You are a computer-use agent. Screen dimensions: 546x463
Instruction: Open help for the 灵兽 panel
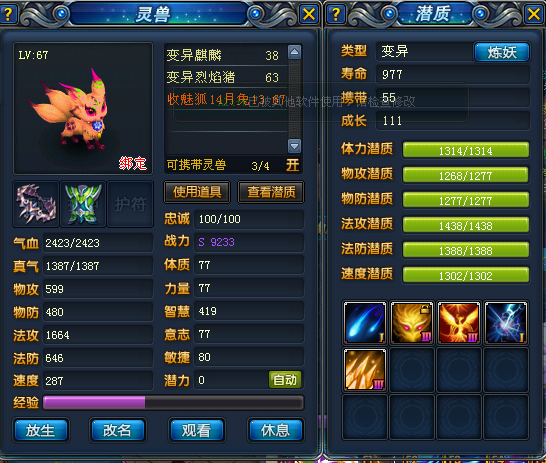(9, 14)
